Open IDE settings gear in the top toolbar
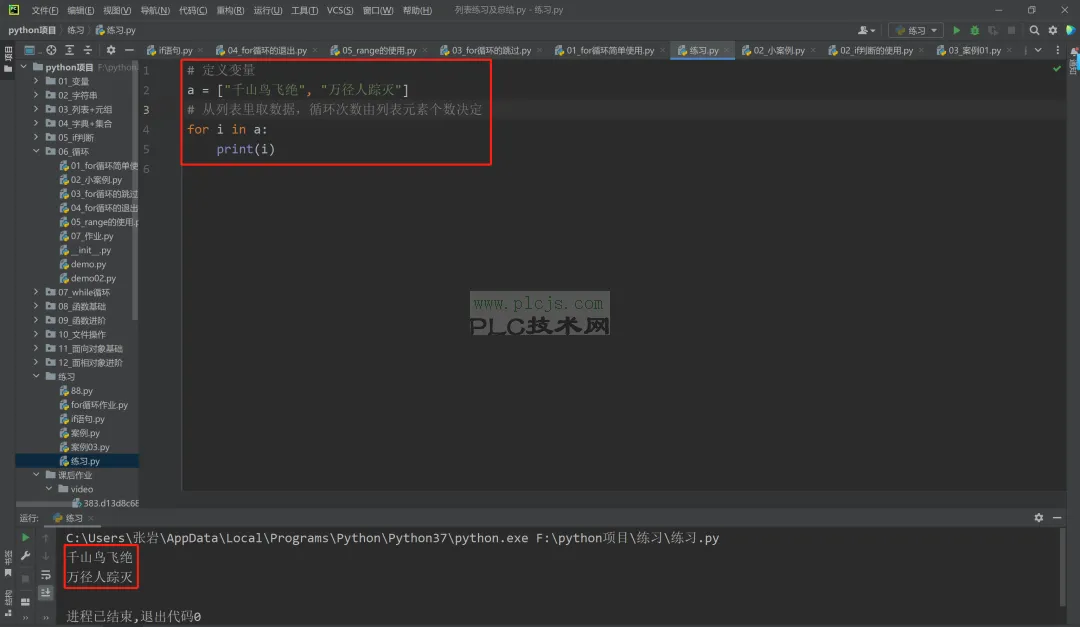 [x=1052, y=30]
